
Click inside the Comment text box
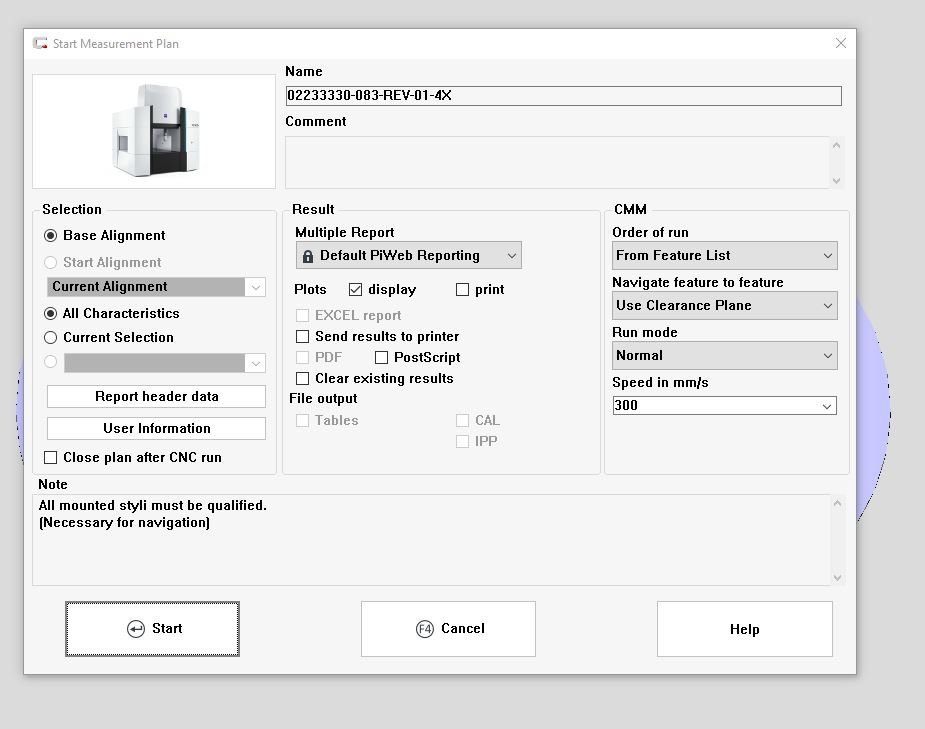pos(557,163)
